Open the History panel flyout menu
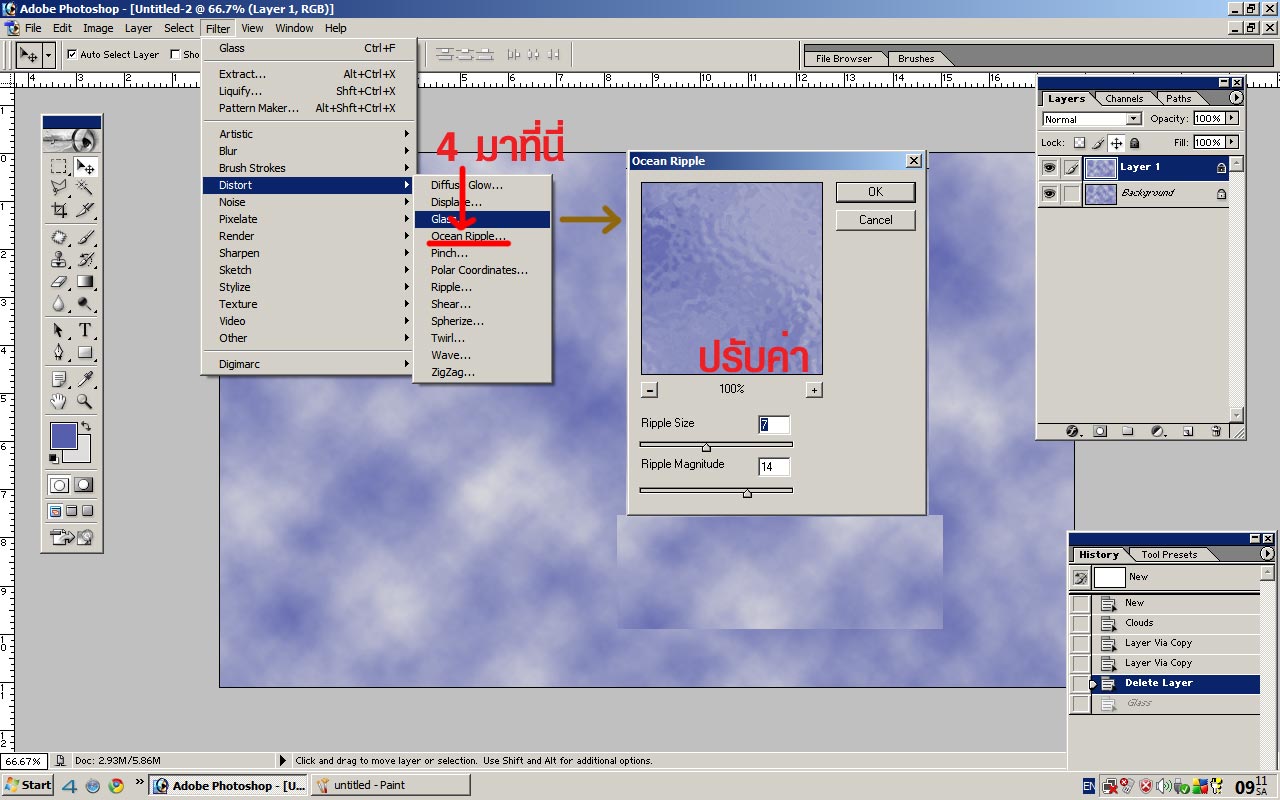The width and height of the screenshot is (1280, 800). pos(1267,554)
